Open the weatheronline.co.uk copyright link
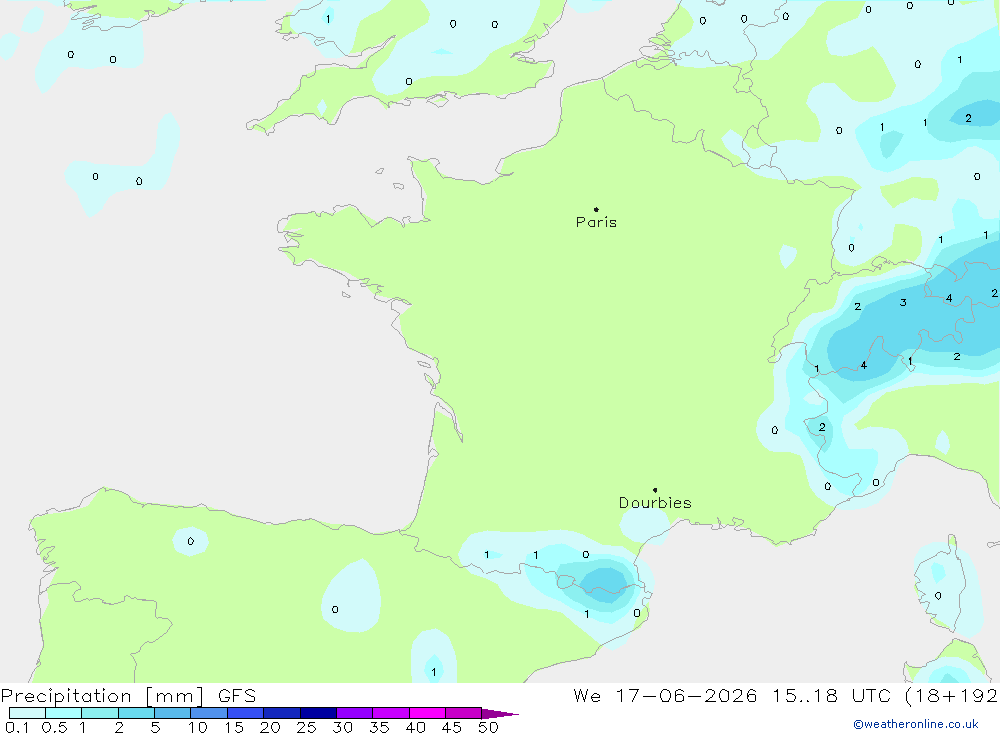1000x733 pixels. pyautogui.click(x=916, y=724)
